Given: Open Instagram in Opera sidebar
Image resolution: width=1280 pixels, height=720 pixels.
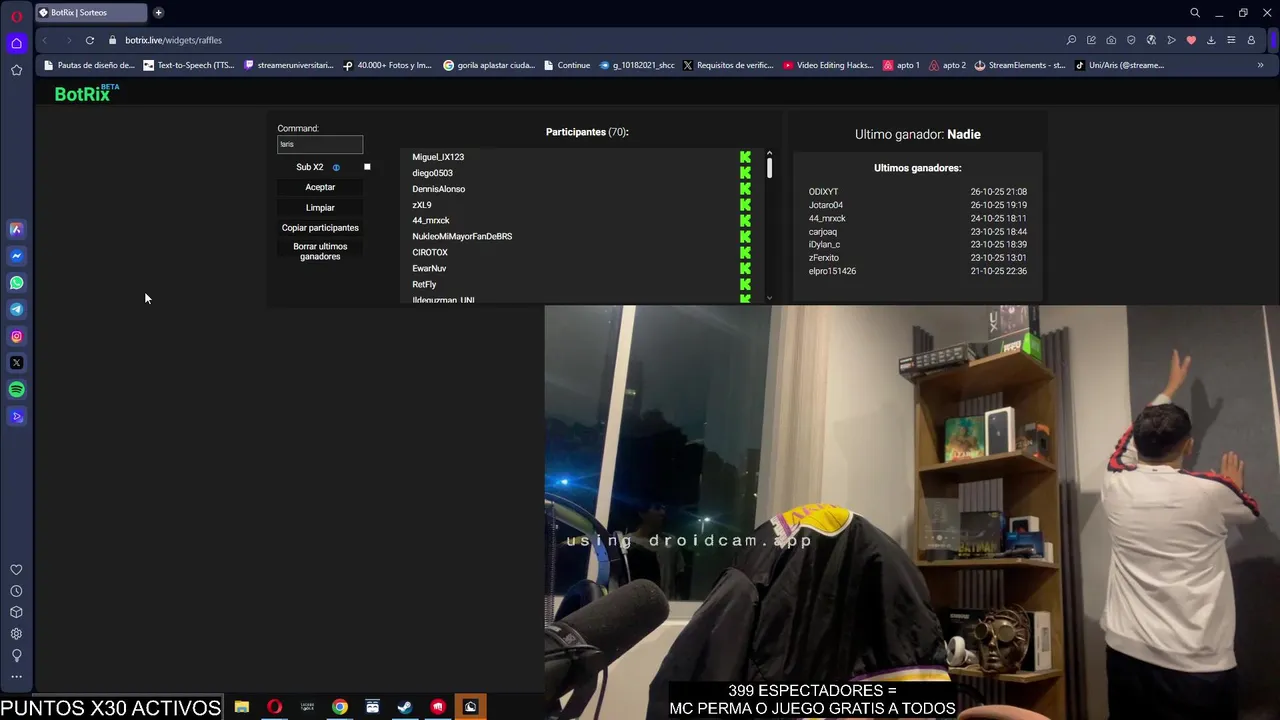Looking at the screenshot, I should (x=16, y=337).
